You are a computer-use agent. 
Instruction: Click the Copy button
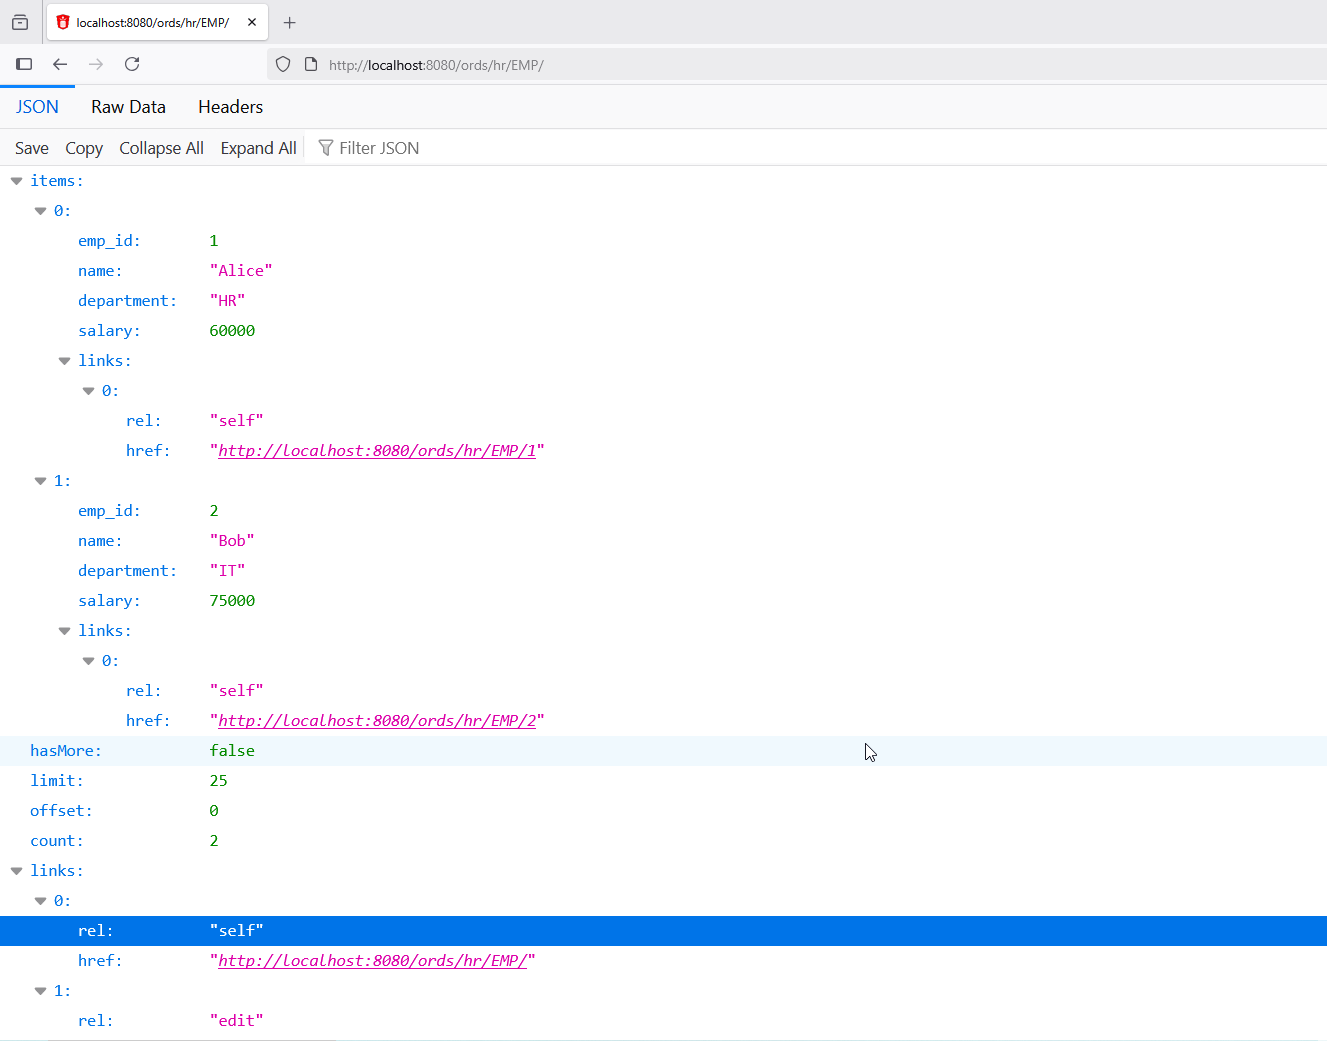click(84, 148)
